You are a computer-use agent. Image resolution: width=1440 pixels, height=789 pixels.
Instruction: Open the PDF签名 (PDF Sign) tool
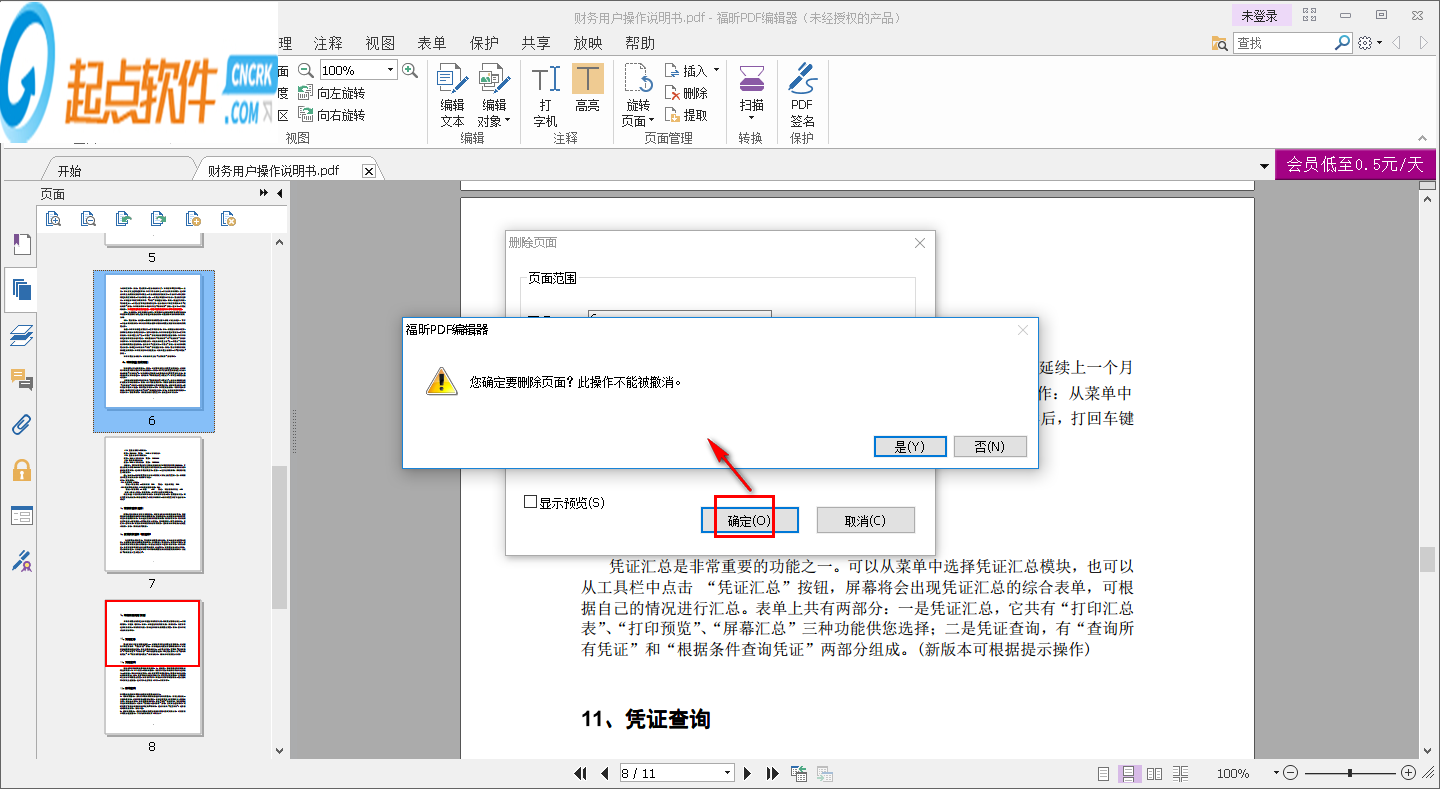[x=802, y=95]
